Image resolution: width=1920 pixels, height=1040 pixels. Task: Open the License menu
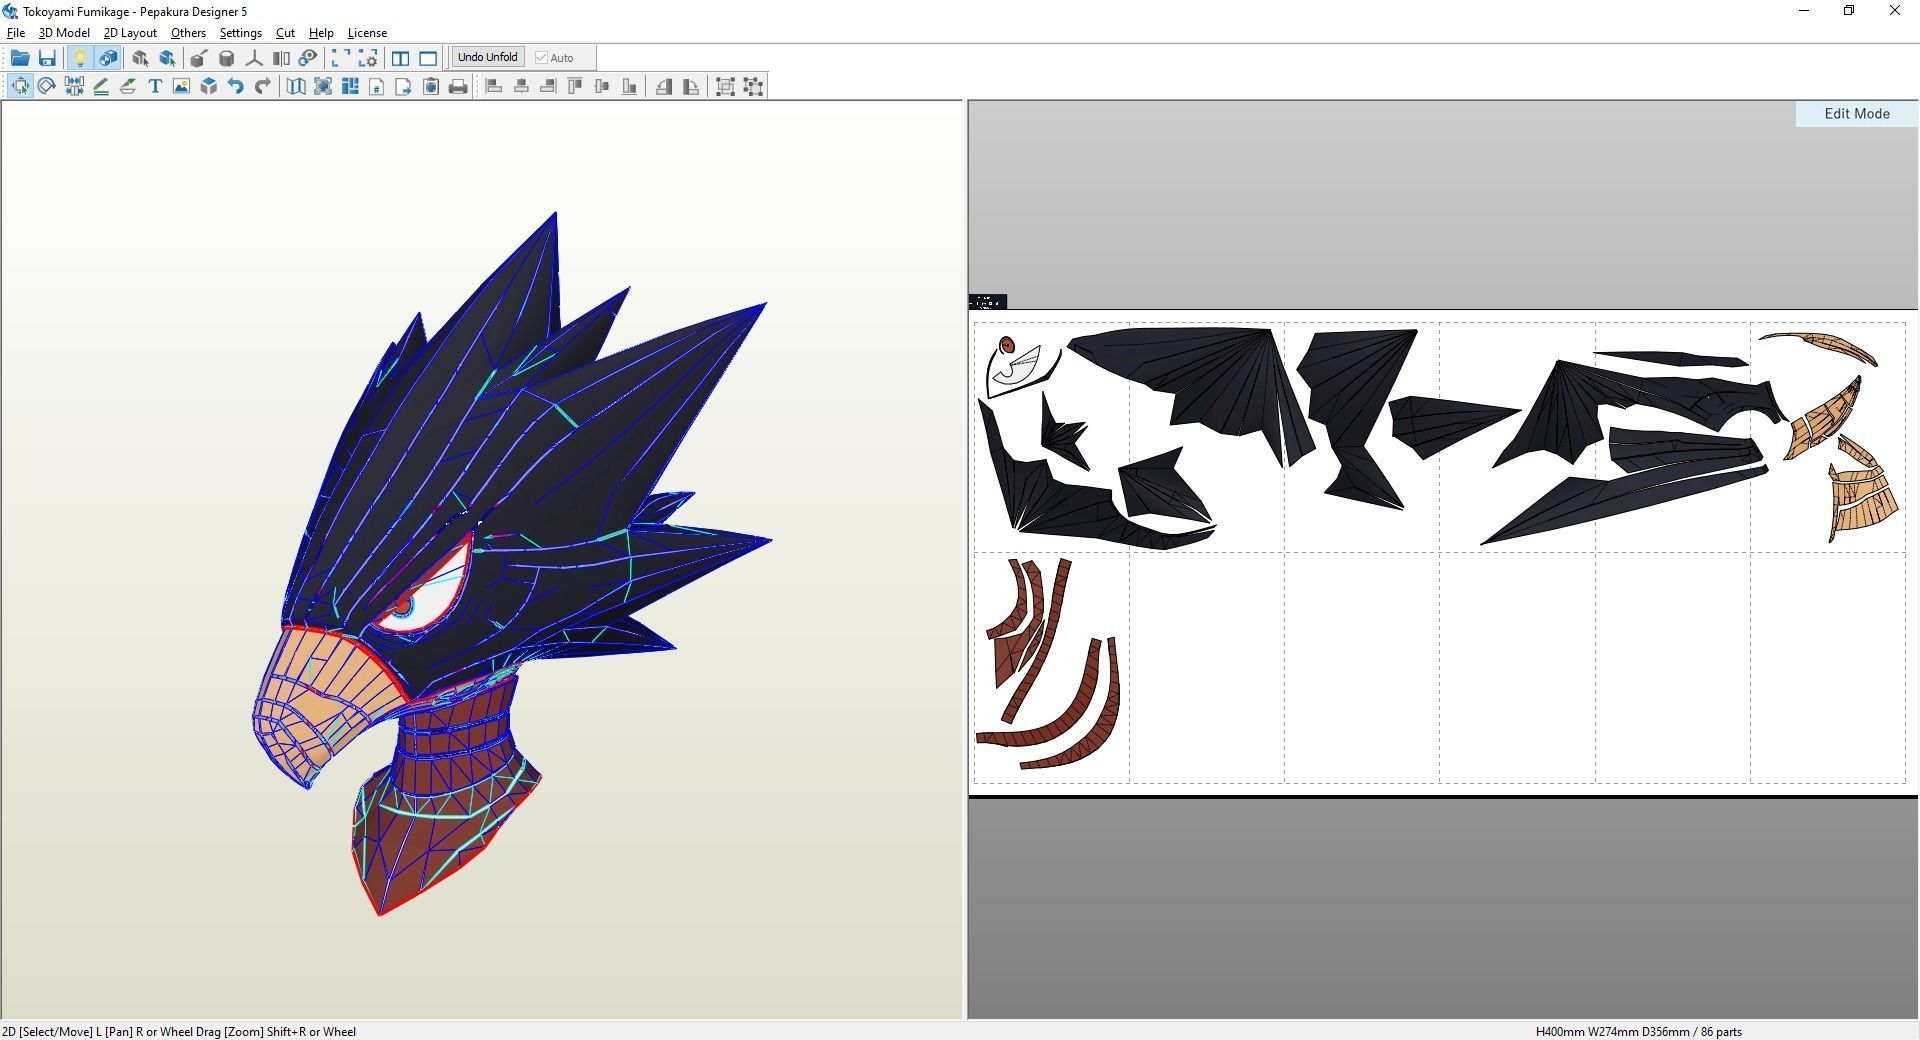click(x=367, y=33)
